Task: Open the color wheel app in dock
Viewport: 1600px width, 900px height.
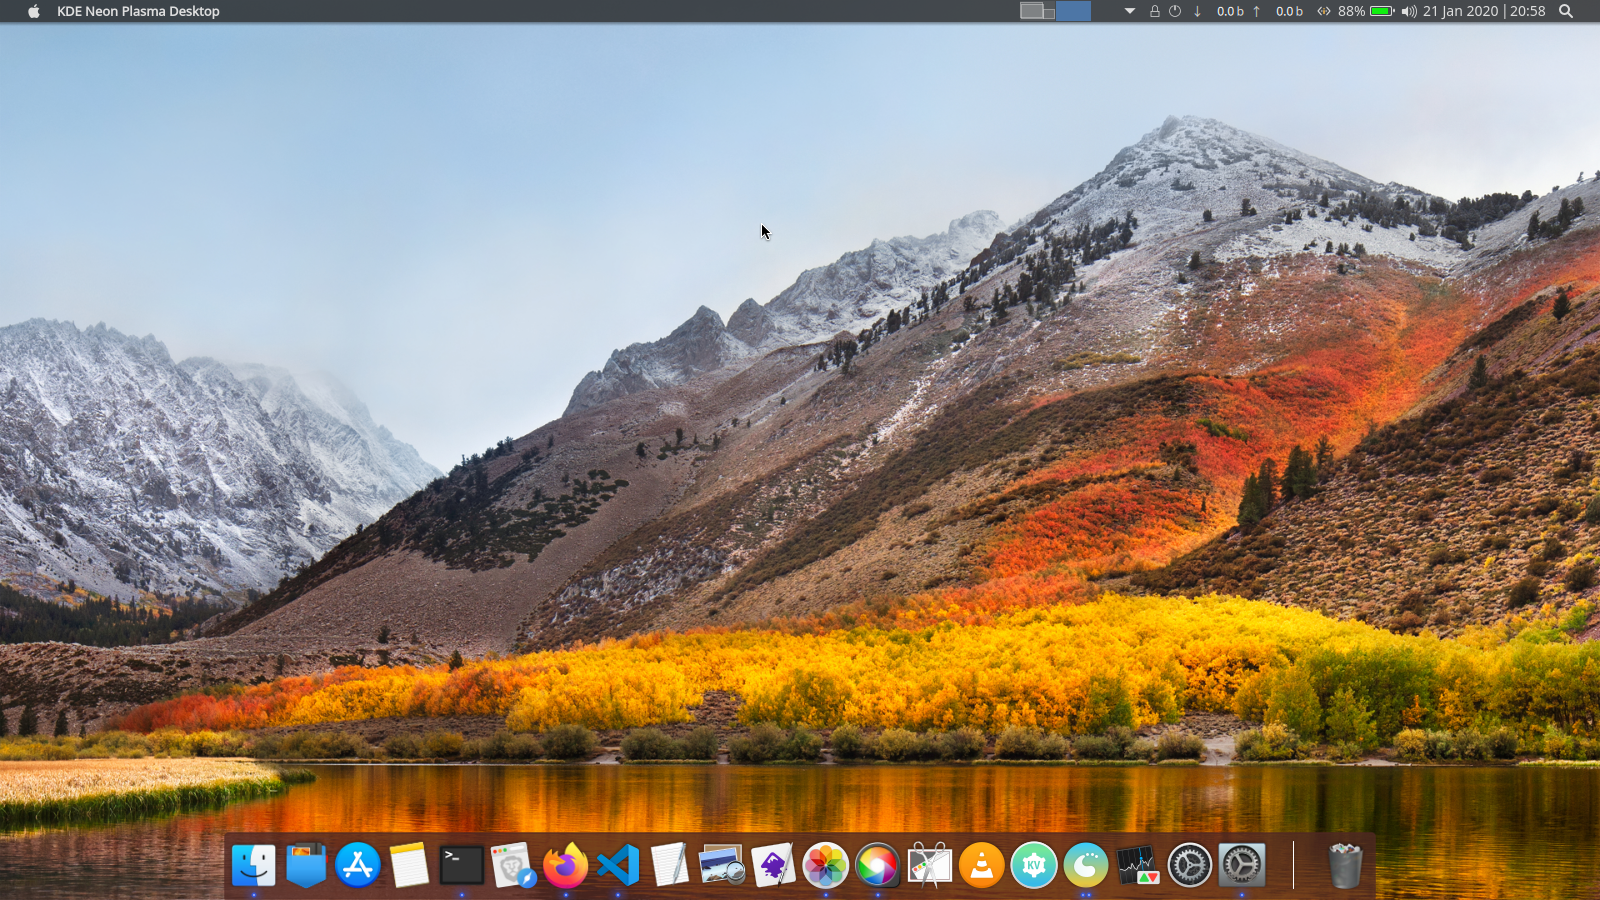Action: [x=878, y=865]
